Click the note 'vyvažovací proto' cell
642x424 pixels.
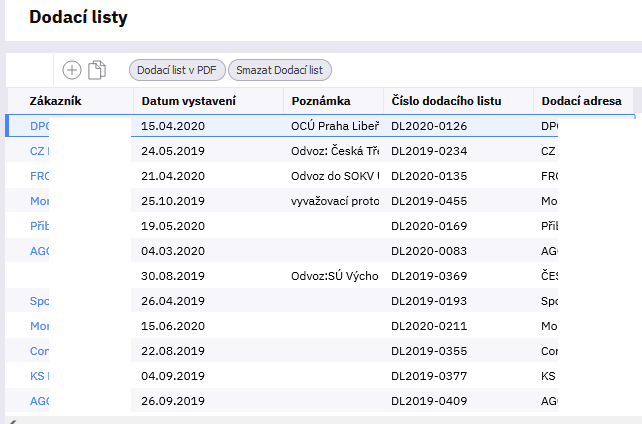[335, 201]
